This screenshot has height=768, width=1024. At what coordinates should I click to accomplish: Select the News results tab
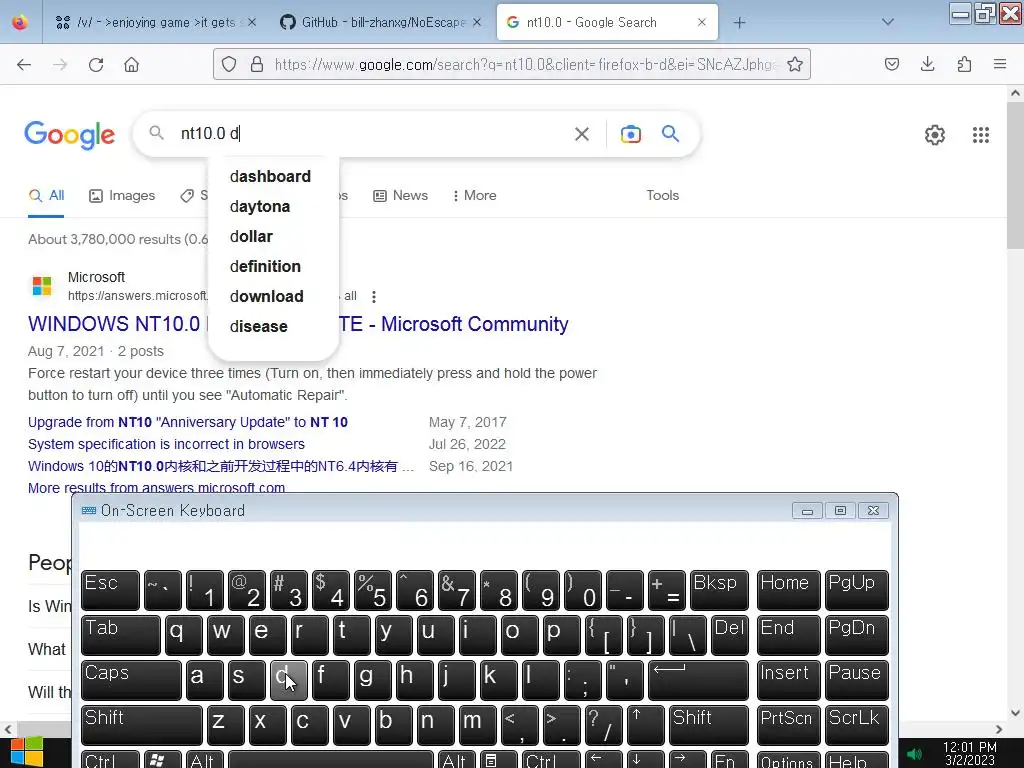point(400,195)
